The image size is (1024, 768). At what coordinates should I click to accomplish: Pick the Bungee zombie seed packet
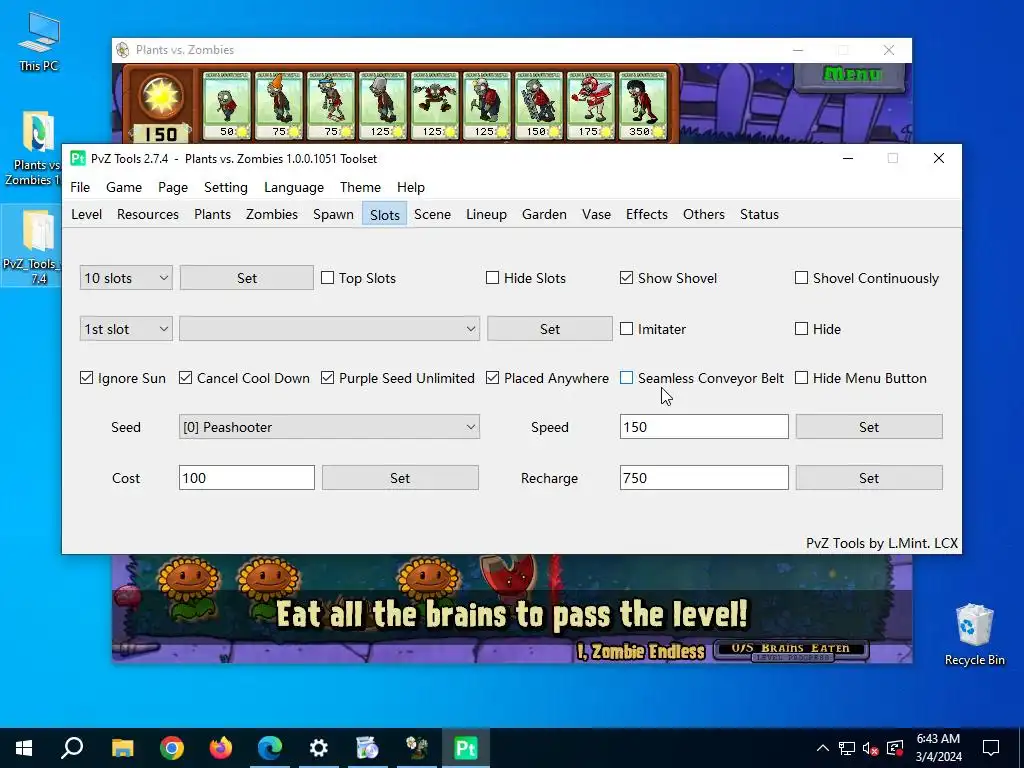(435, 105)
